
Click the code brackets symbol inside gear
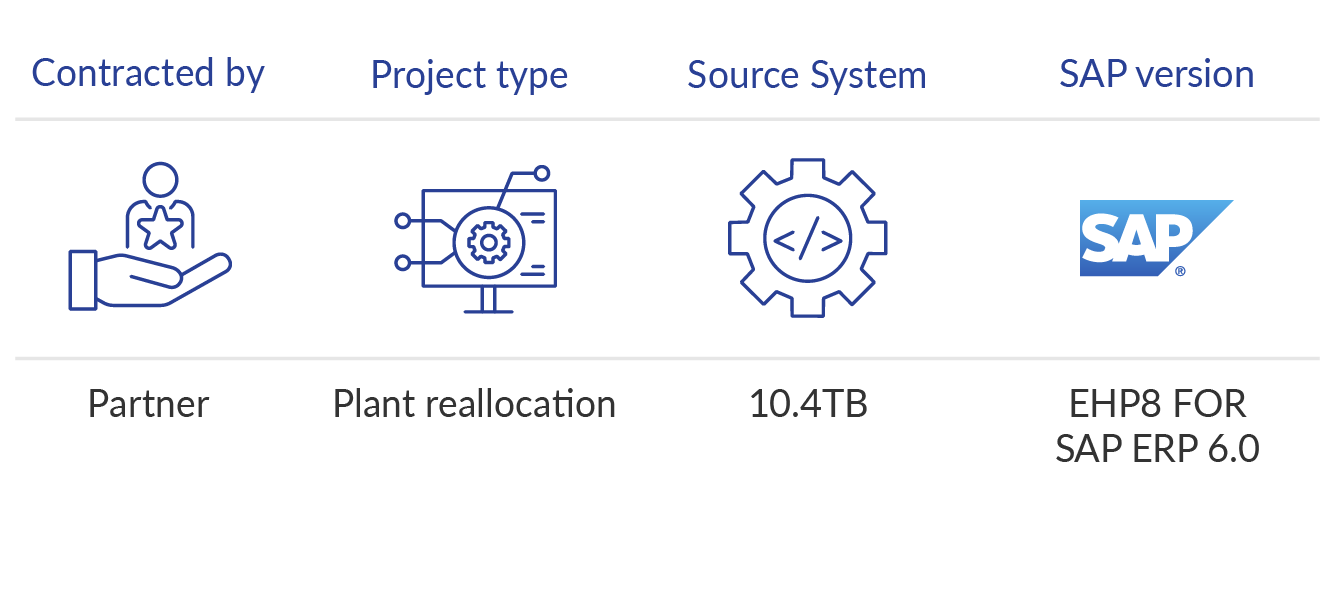(807, 239)
